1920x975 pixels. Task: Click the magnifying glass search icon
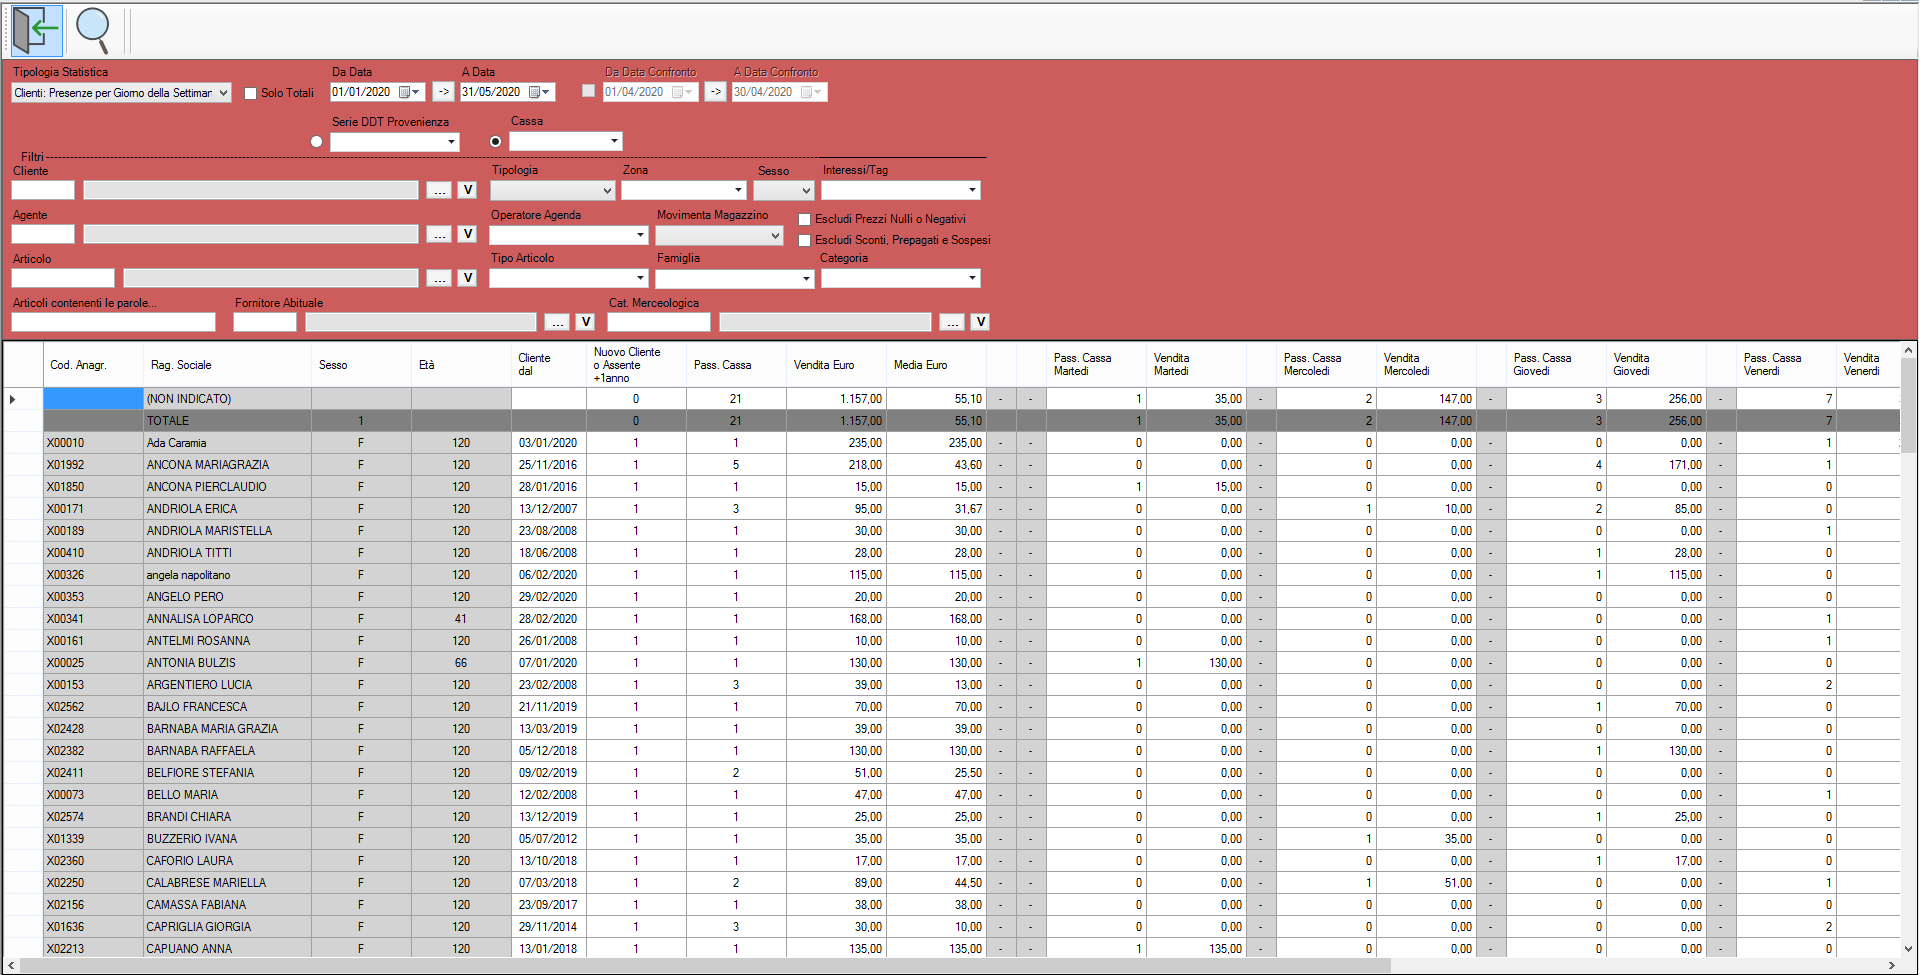pyautogui.click(x=93, y=30)
